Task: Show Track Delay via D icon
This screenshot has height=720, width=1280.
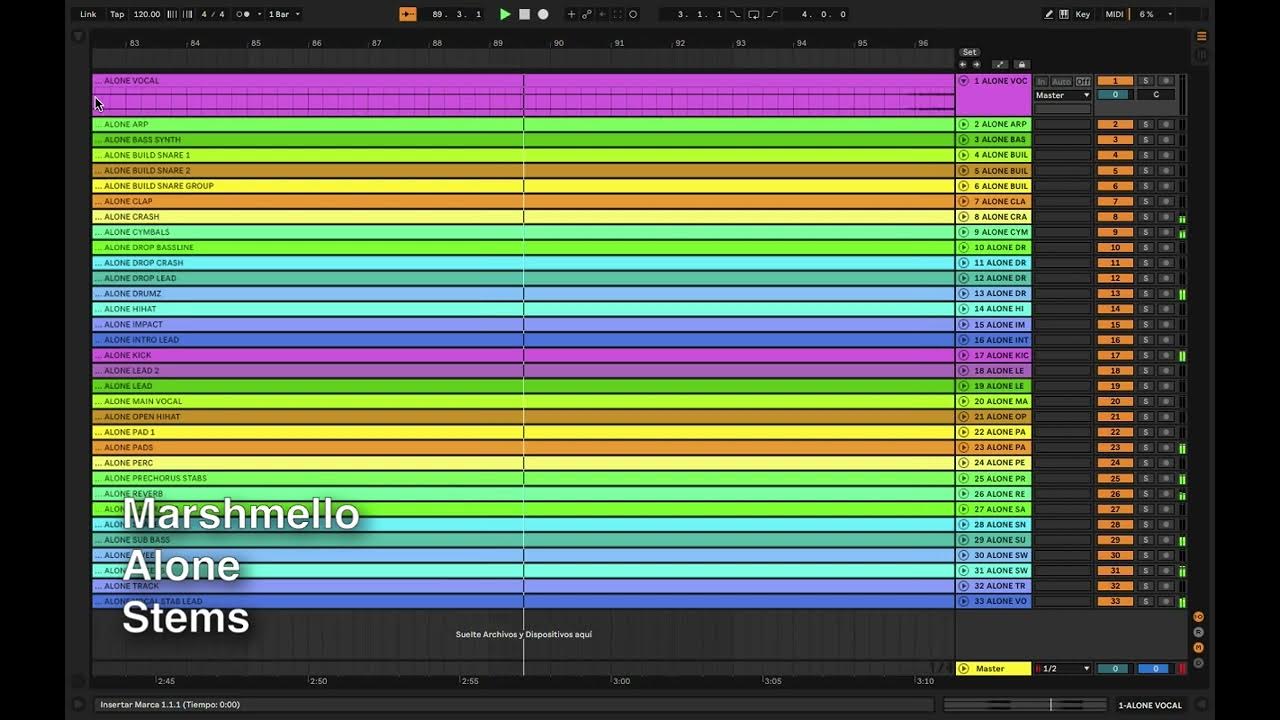Action: coord(1198,662)
